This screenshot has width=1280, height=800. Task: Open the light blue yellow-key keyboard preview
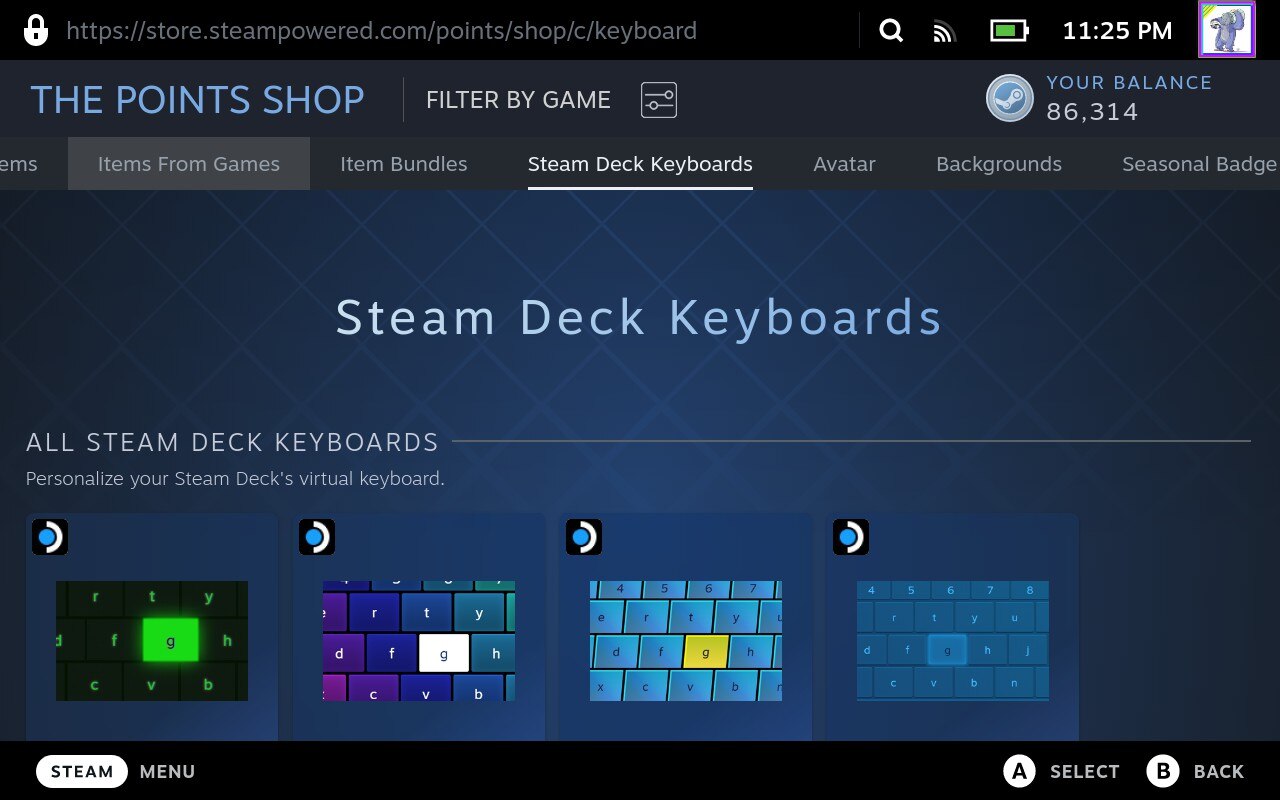686,641
